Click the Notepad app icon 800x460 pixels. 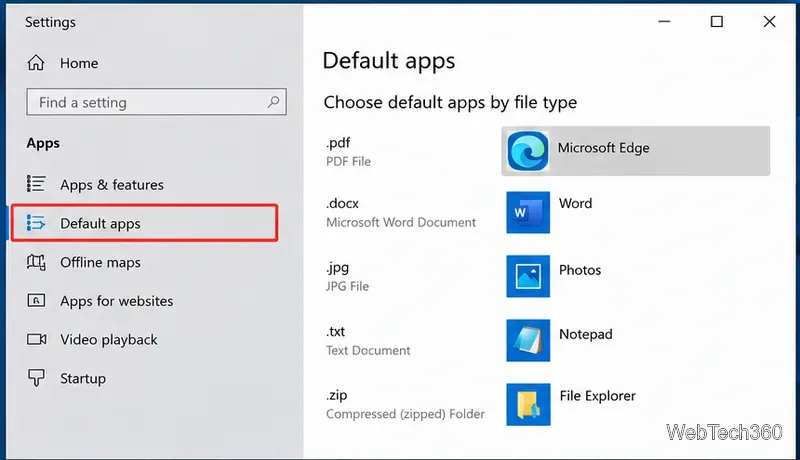tap(528, 340)
